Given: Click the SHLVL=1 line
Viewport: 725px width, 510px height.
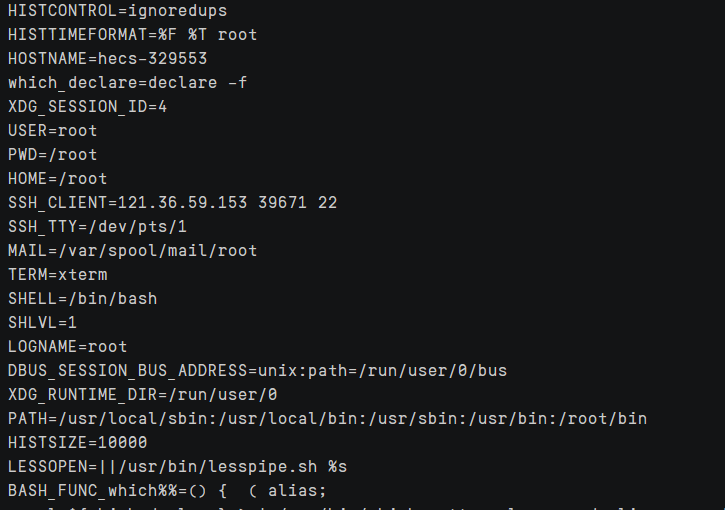Looking at the screenshot, I should (x=42, y=323).
